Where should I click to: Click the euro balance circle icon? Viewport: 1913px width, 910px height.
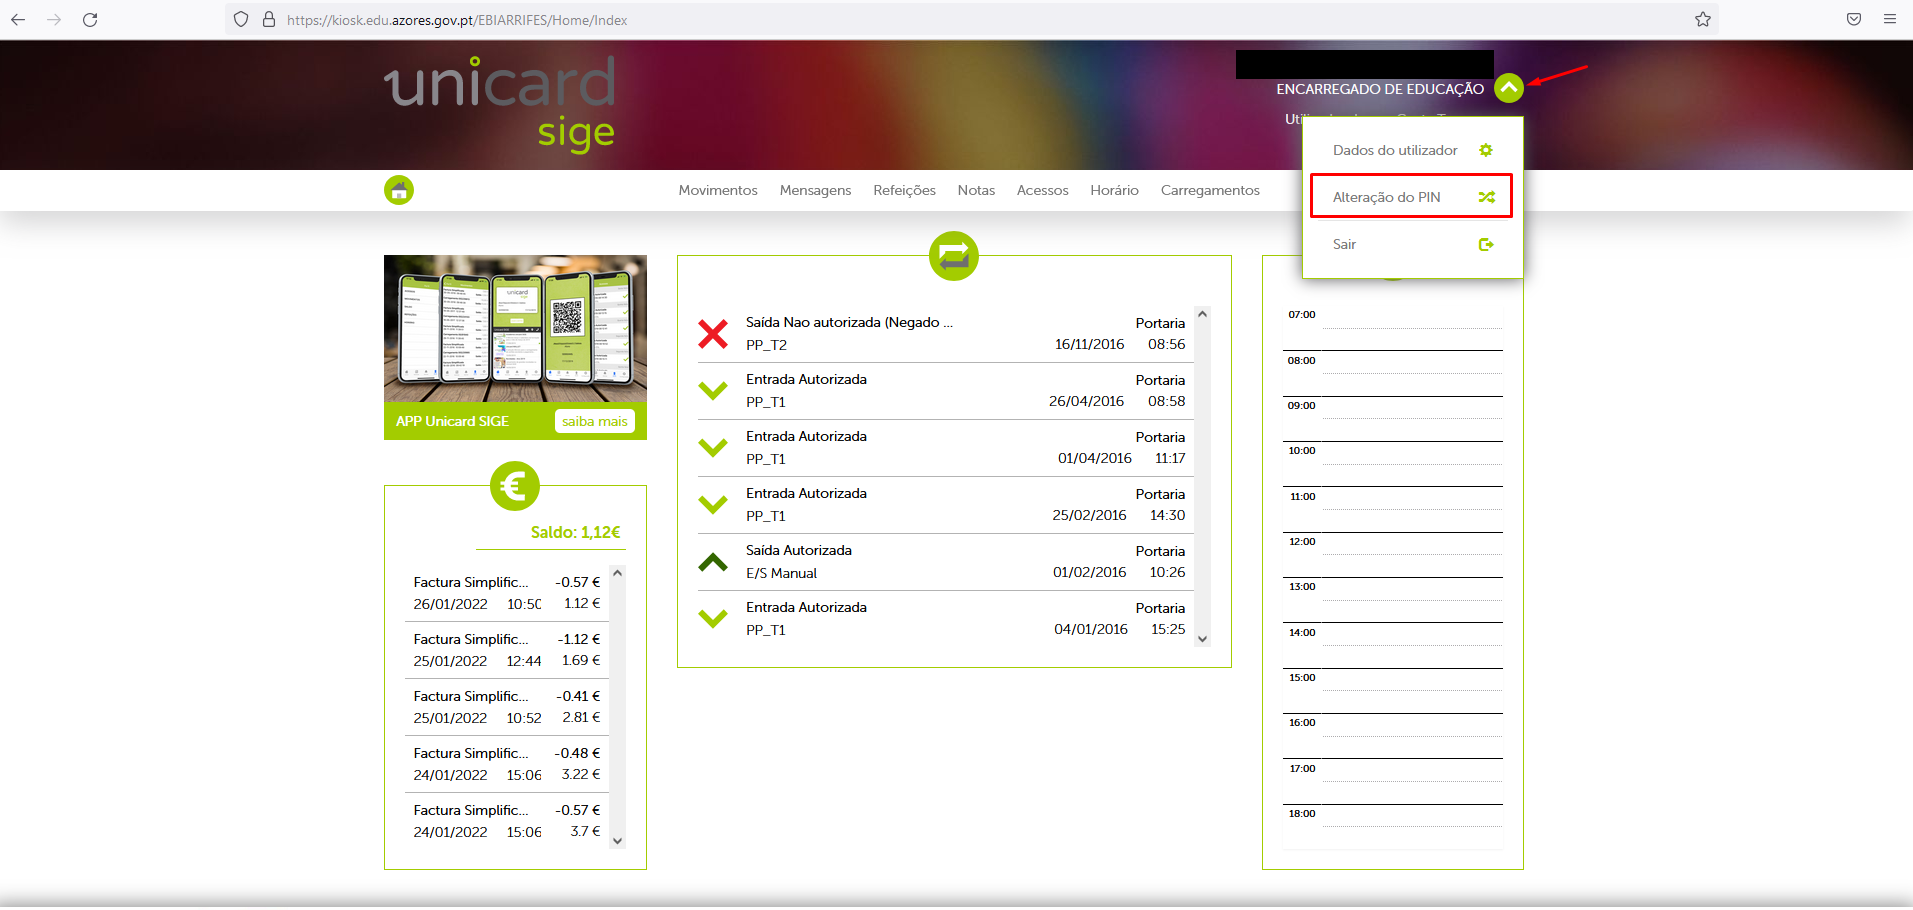[x=514, y=487]
